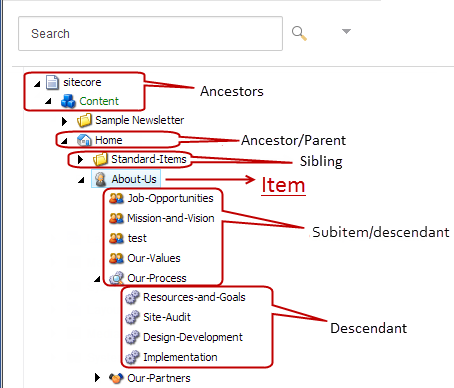Click the Our-Values people icon

coord(116,258)
